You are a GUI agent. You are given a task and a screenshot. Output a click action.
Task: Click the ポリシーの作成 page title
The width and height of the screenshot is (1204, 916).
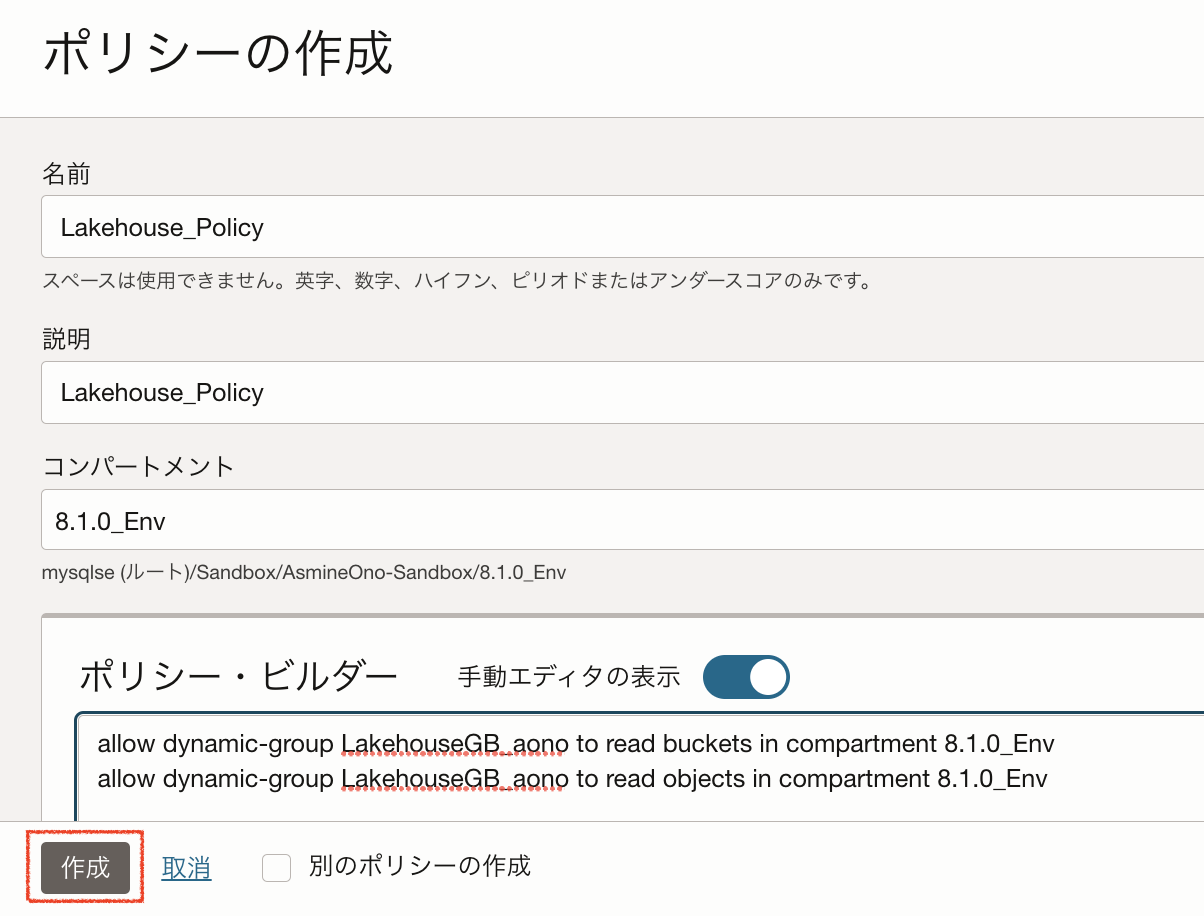click(x=218, y=54)
